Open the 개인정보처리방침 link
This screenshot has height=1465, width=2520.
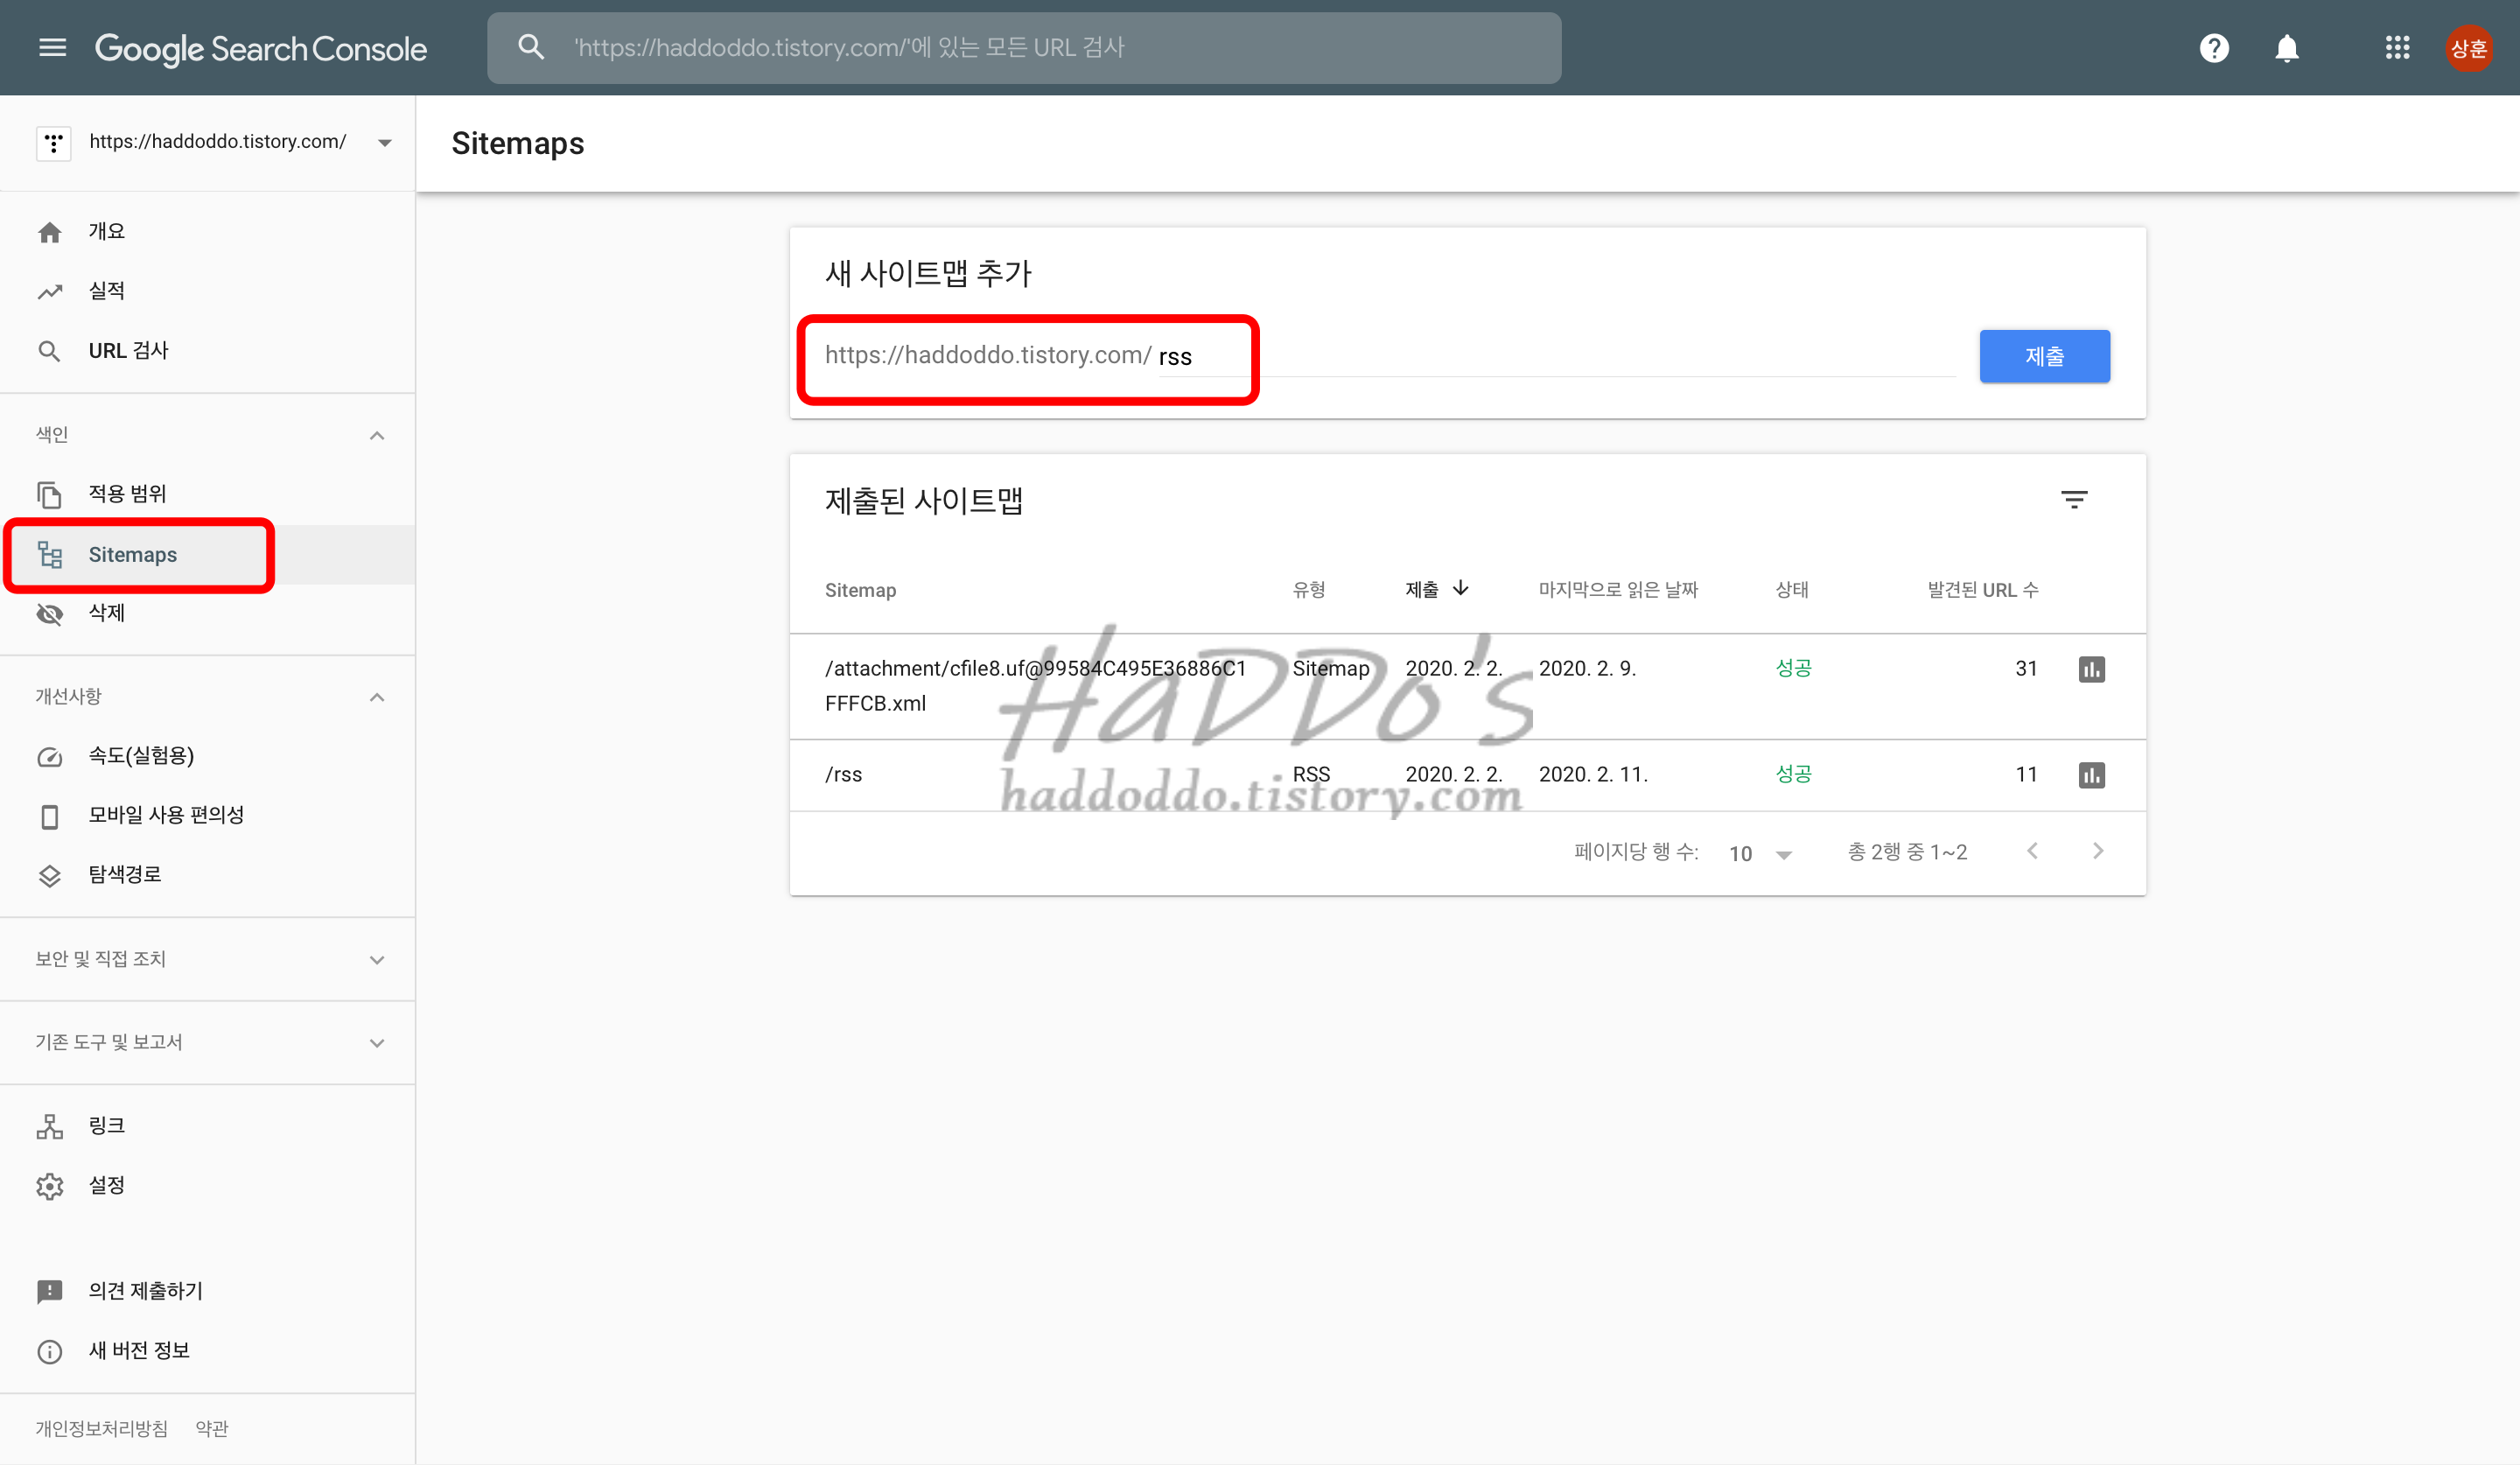[x=101, y=1428]
